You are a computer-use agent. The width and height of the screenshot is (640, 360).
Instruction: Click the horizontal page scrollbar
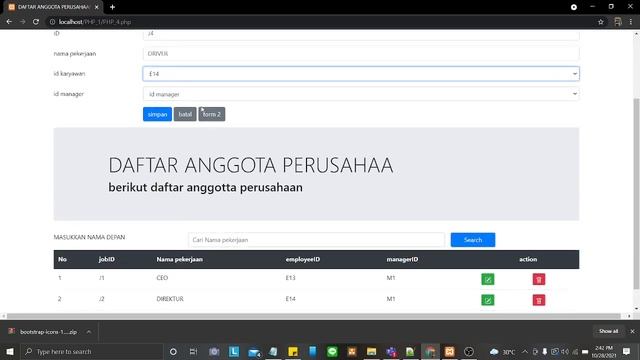(x=313, y=316)
